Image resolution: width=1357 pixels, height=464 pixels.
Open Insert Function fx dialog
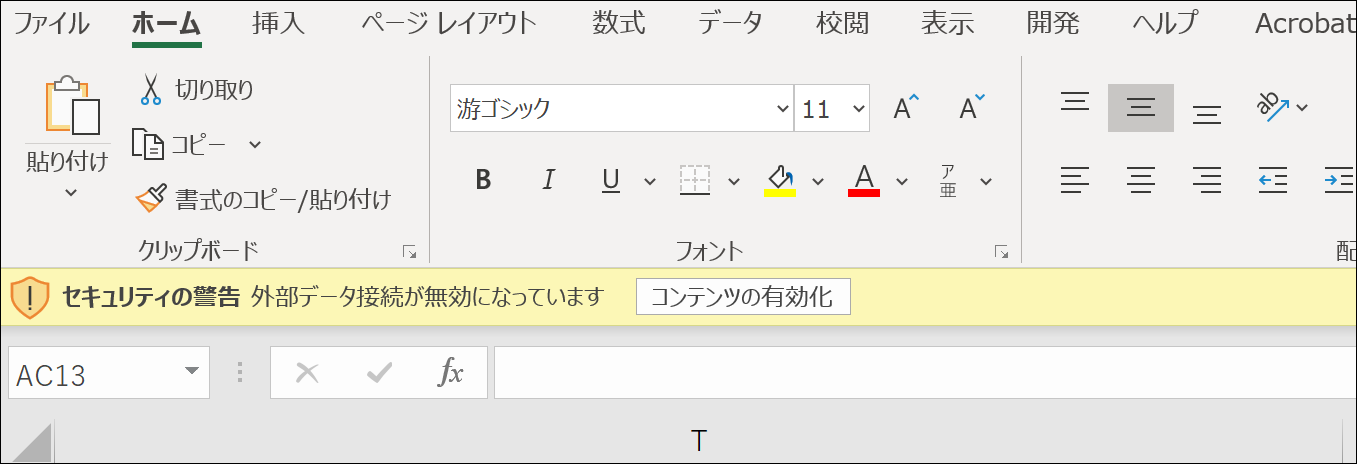coord(451,373)
